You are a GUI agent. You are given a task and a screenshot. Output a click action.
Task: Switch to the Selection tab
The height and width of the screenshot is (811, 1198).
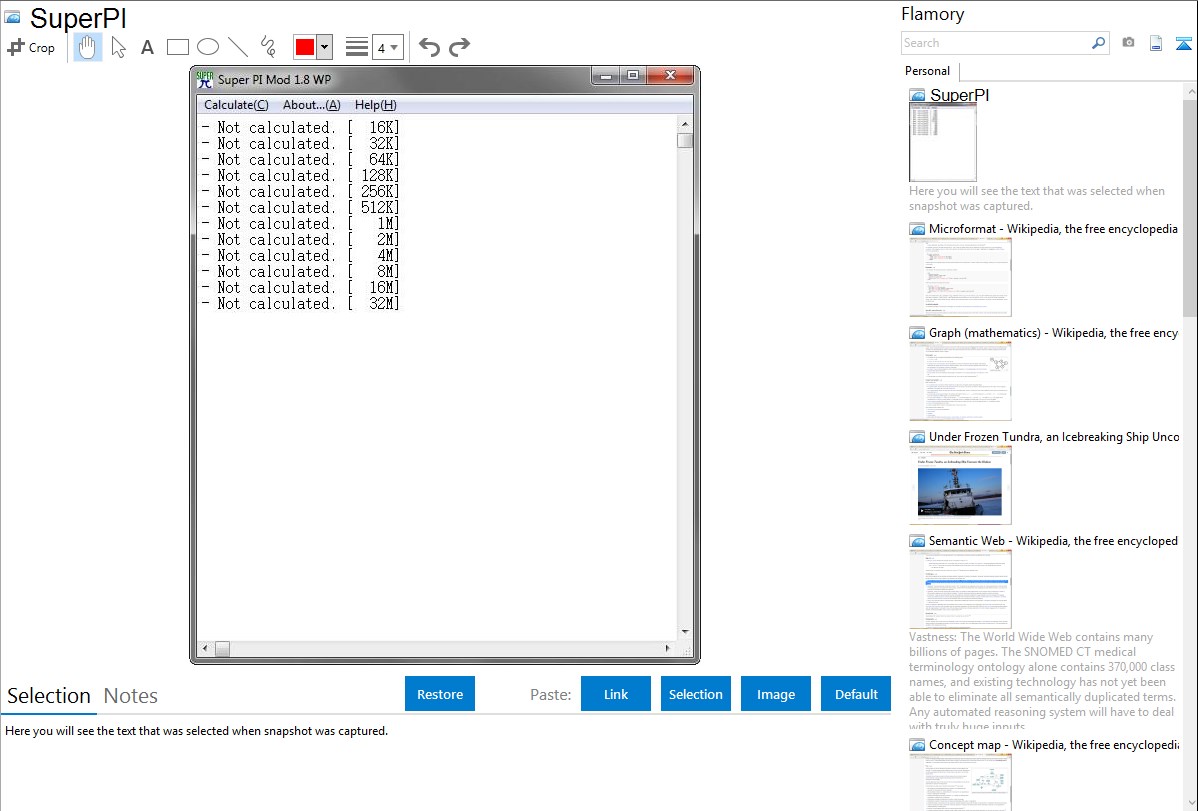click(48, 696)
